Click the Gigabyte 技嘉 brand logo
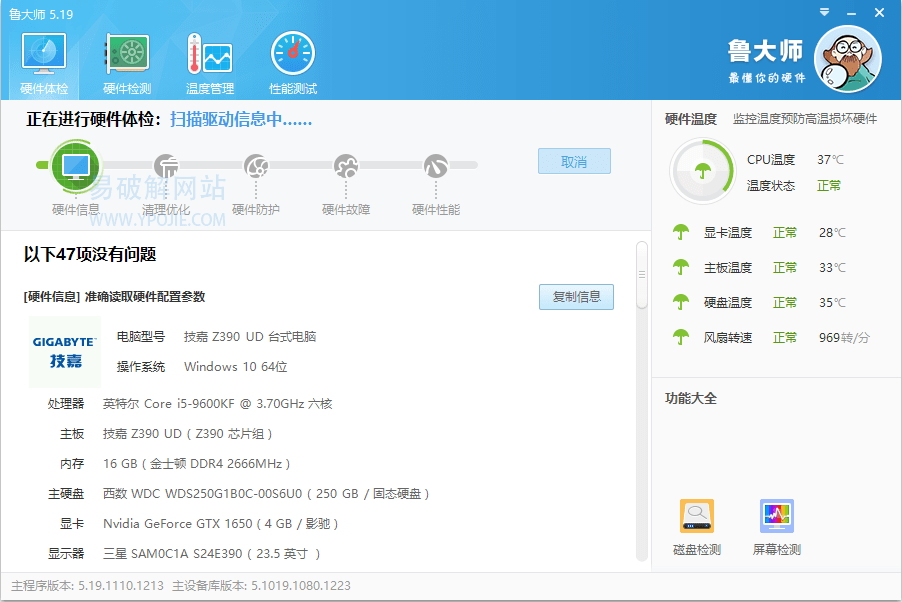Image resolution: width=902 pixels, height=602 pixels. pyautogui.click(x=65, y=351)
